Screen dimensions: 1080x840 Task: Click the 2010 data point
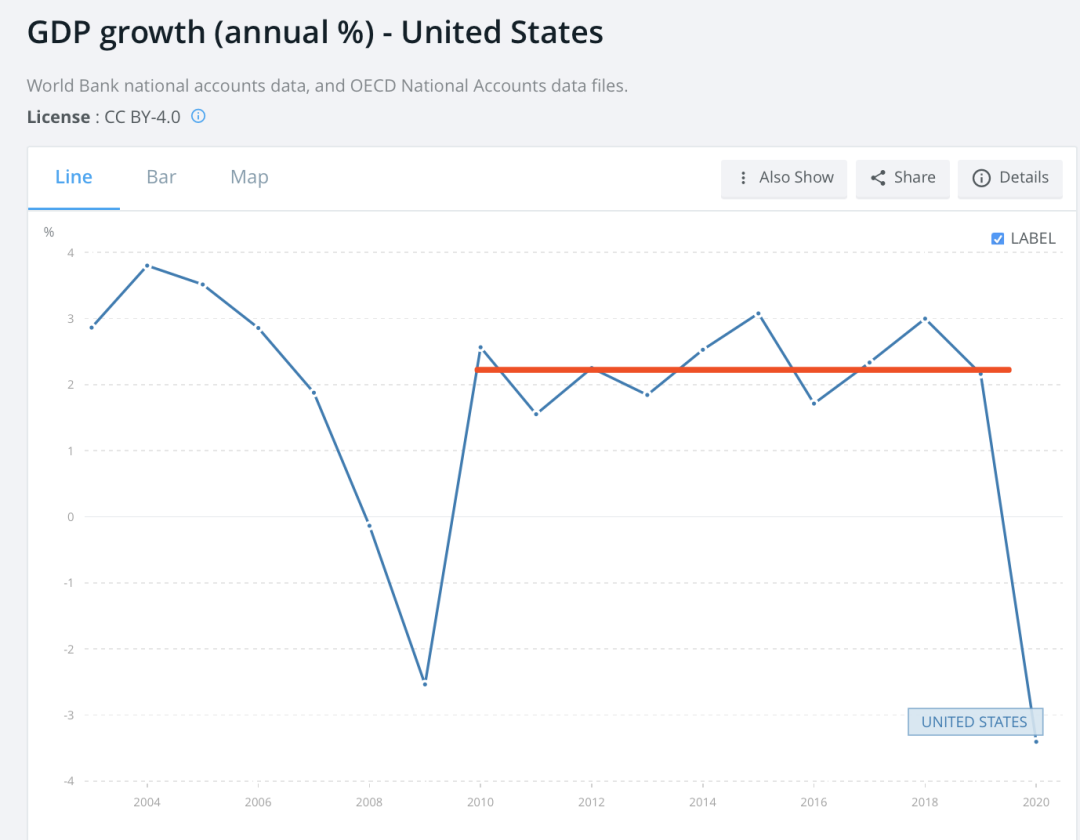click(x=480, y=348)
